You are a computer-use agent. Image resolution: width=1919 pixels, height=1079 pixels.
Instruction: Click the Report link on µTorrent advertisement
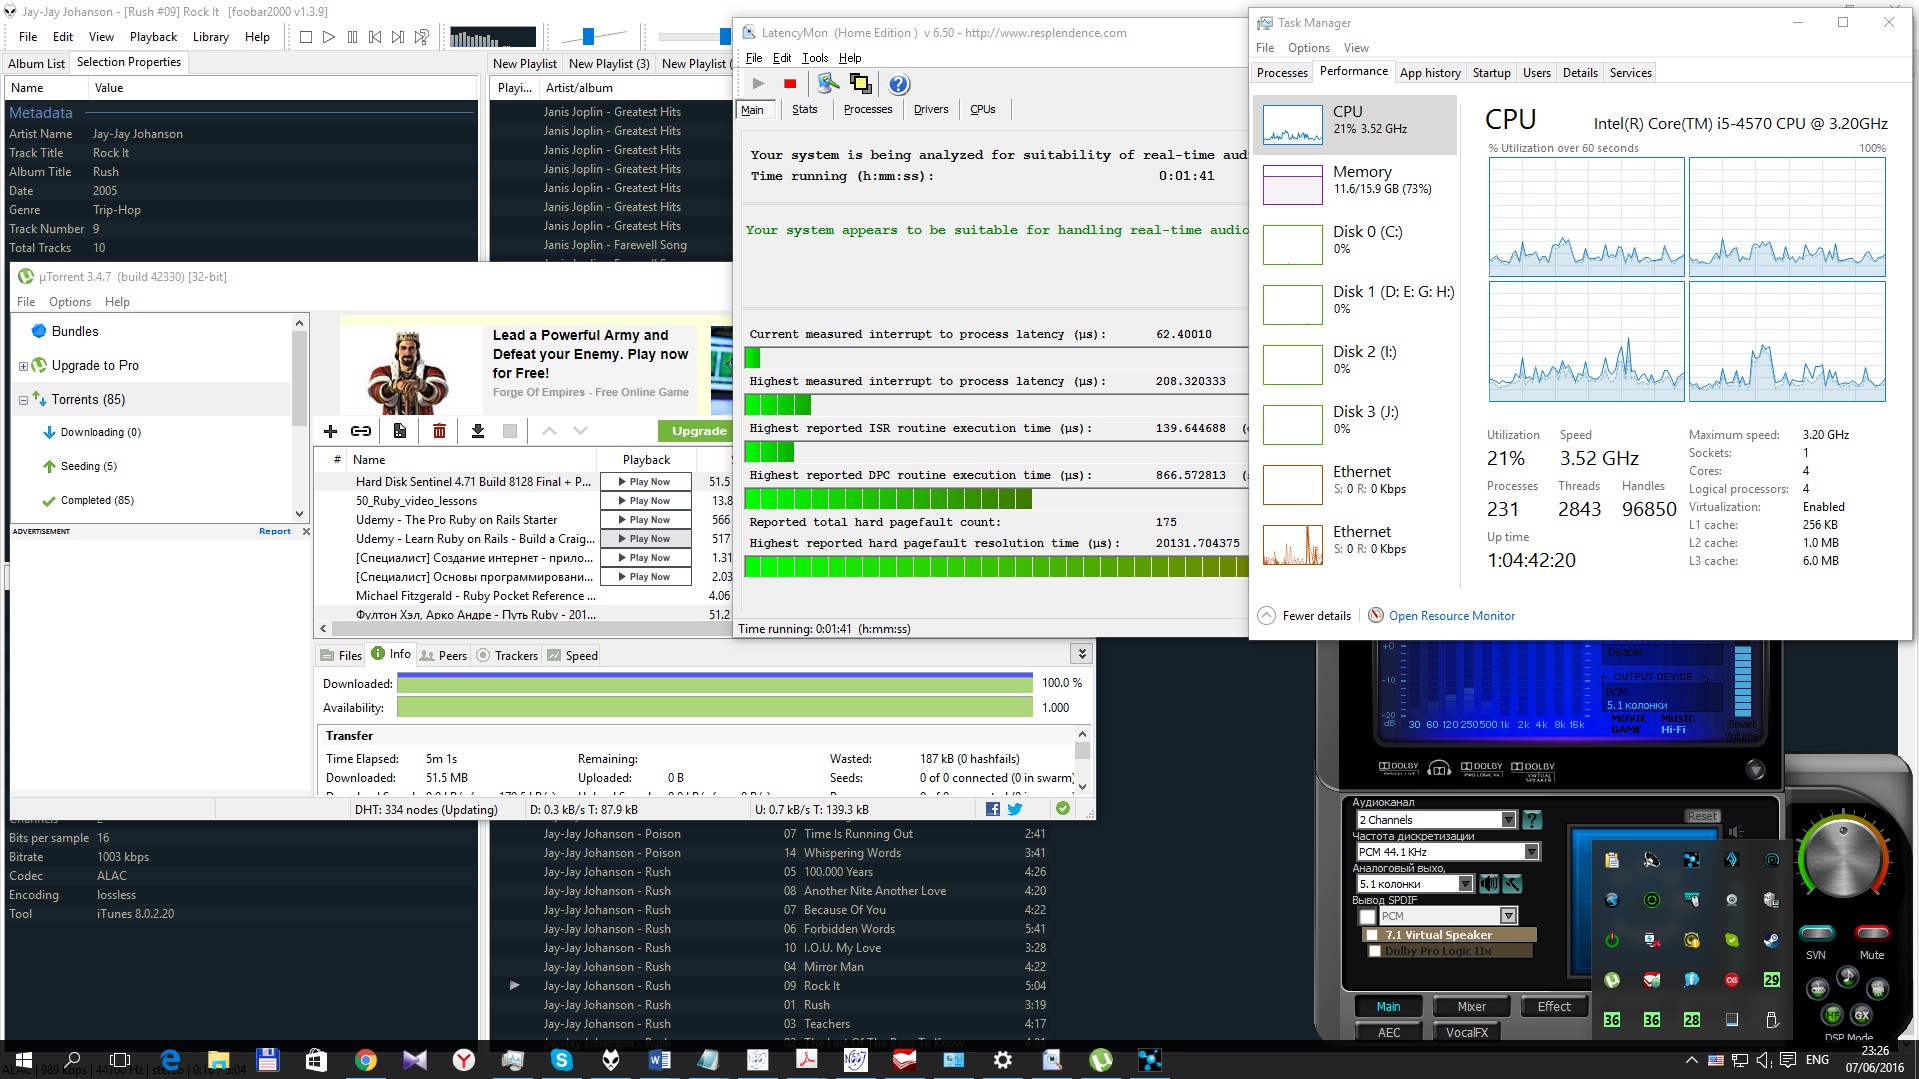[x=275, y=532]
